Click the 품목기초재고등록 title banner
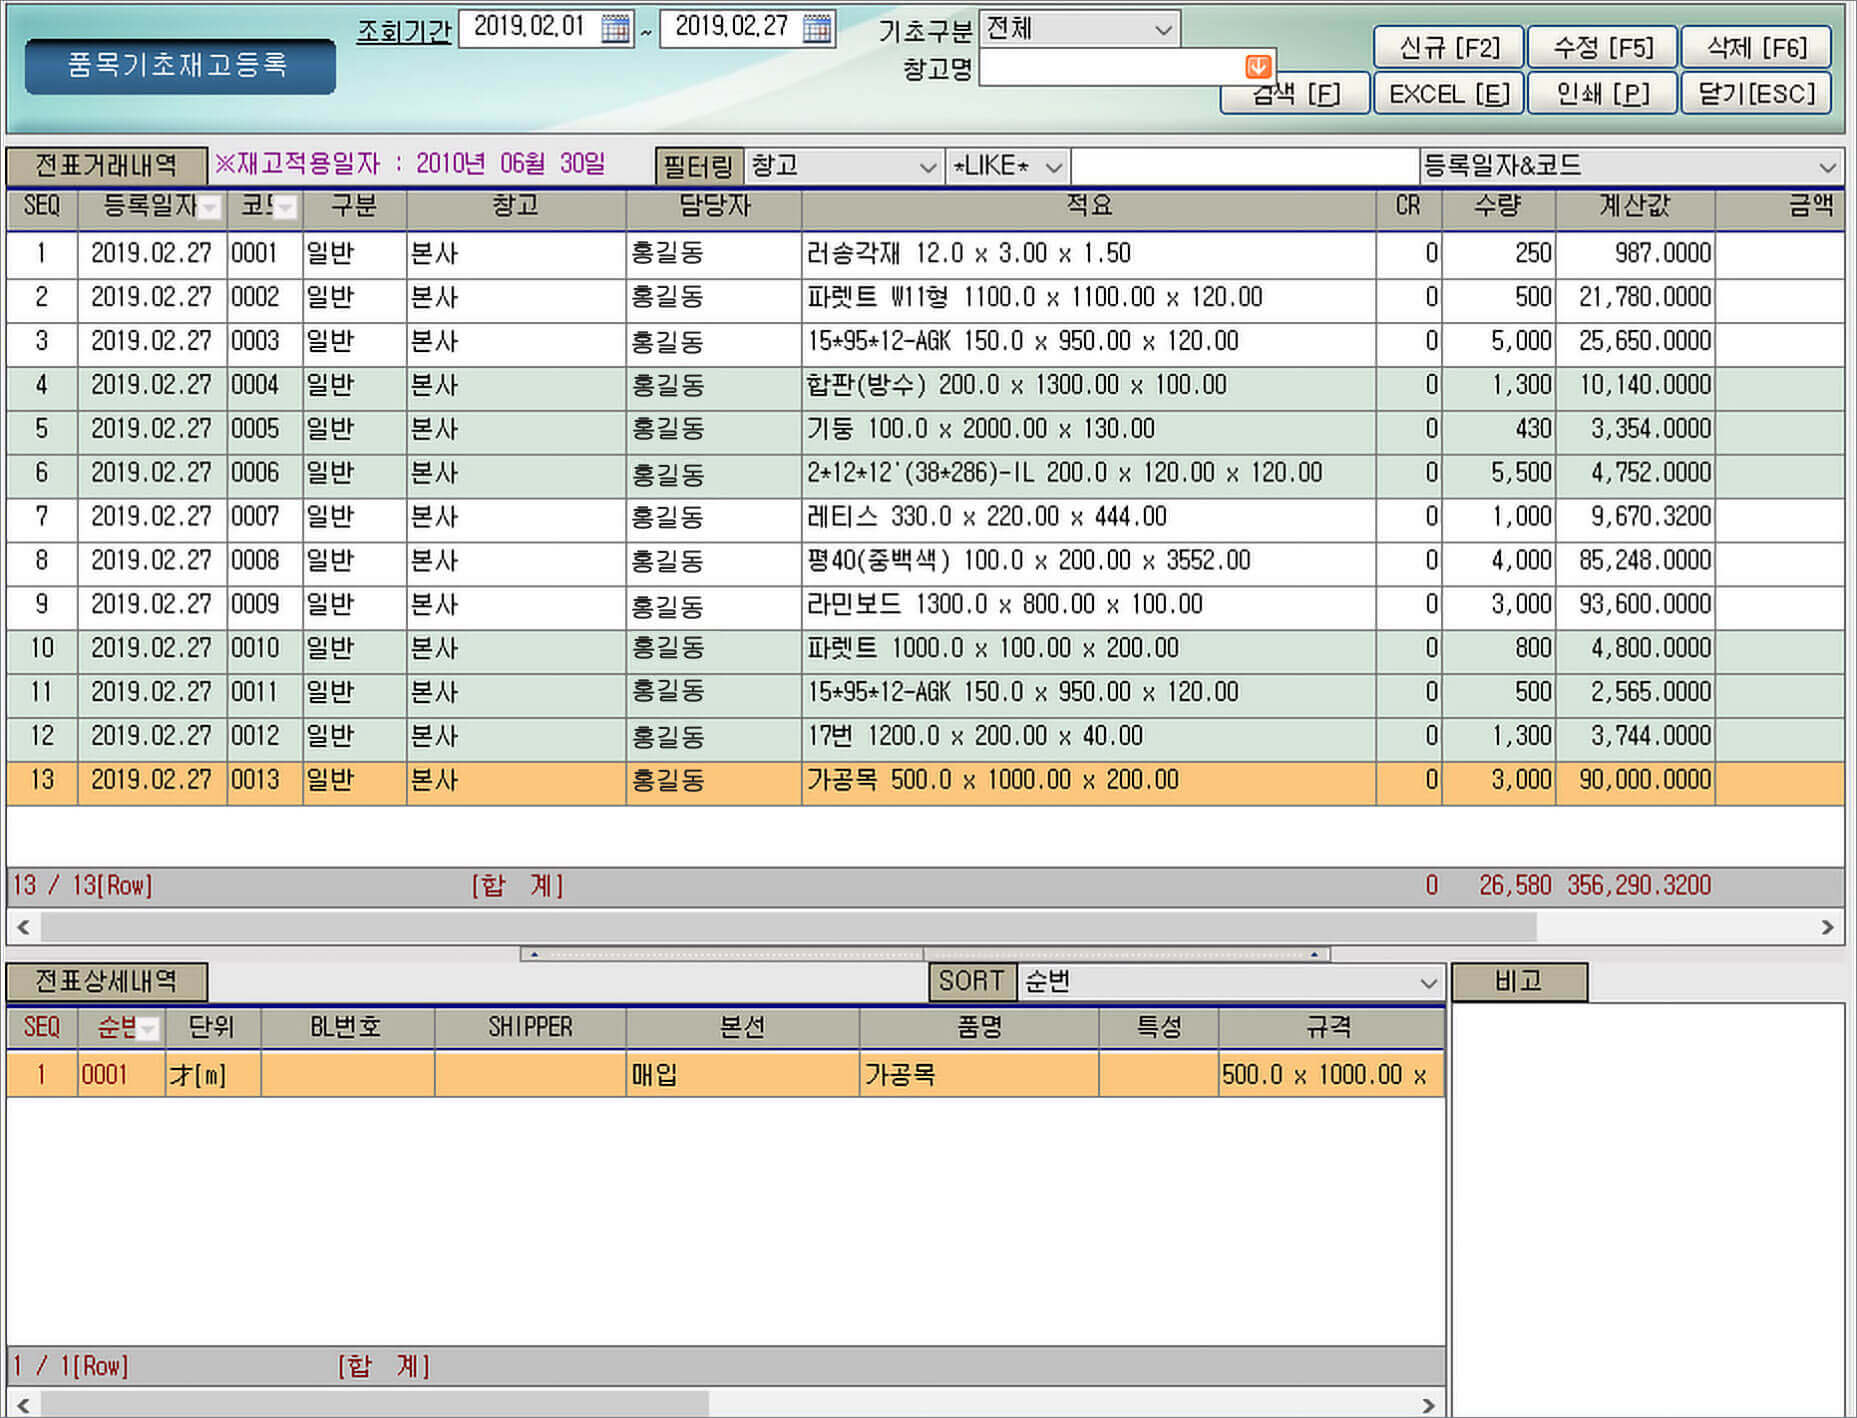Viewport: 1857px width, 1418px height. coord(180,66)
